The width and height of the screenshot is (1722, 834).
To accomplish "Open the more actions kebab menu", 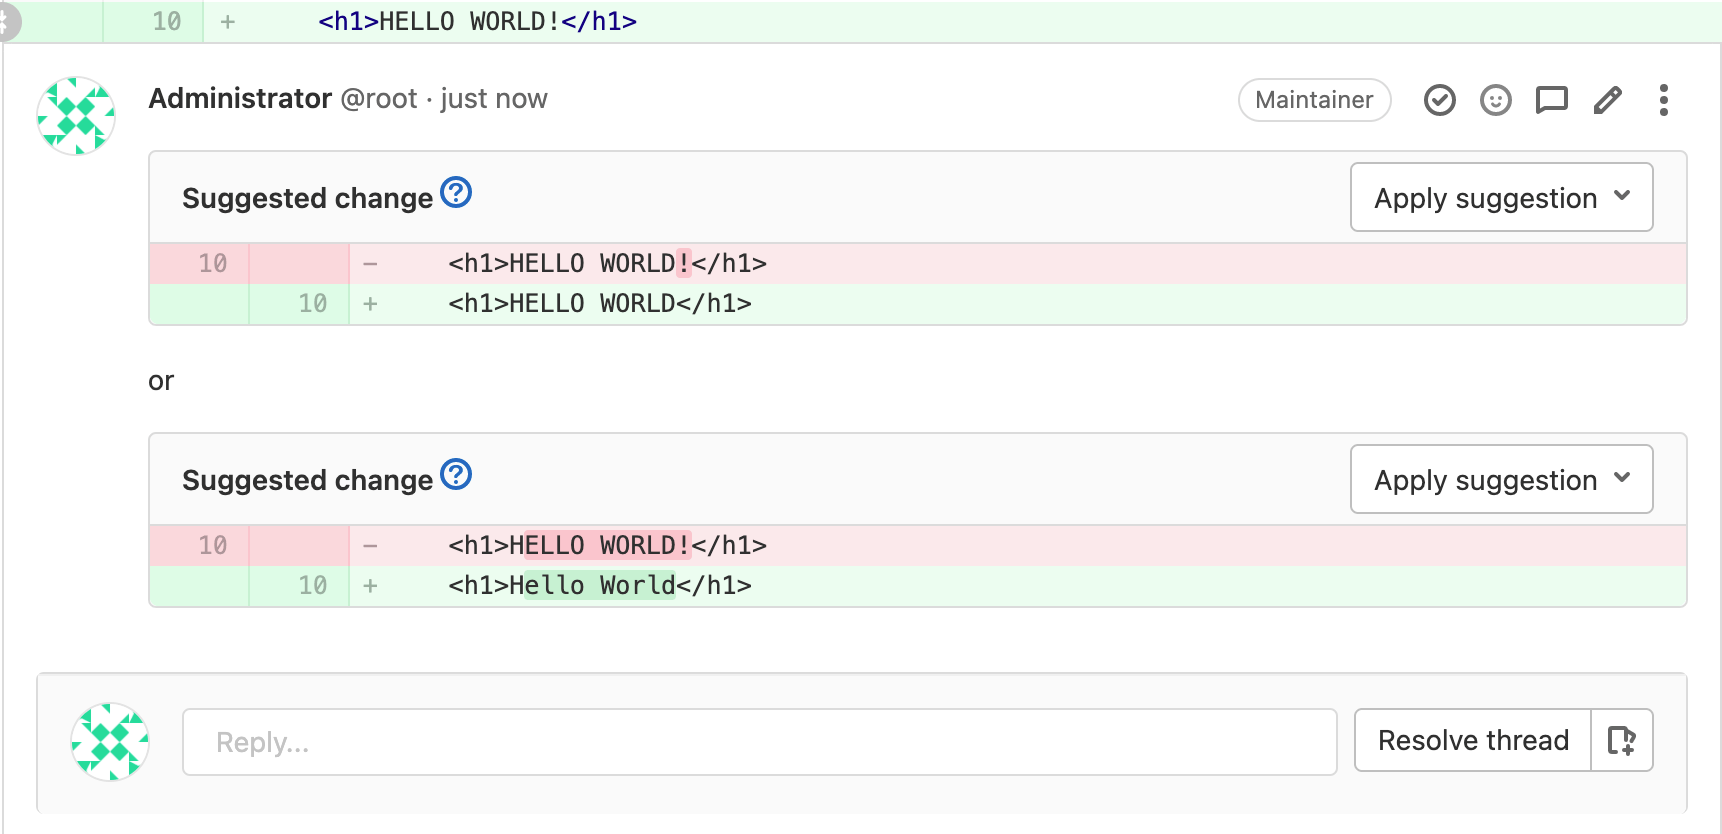I will (1663, 100).
